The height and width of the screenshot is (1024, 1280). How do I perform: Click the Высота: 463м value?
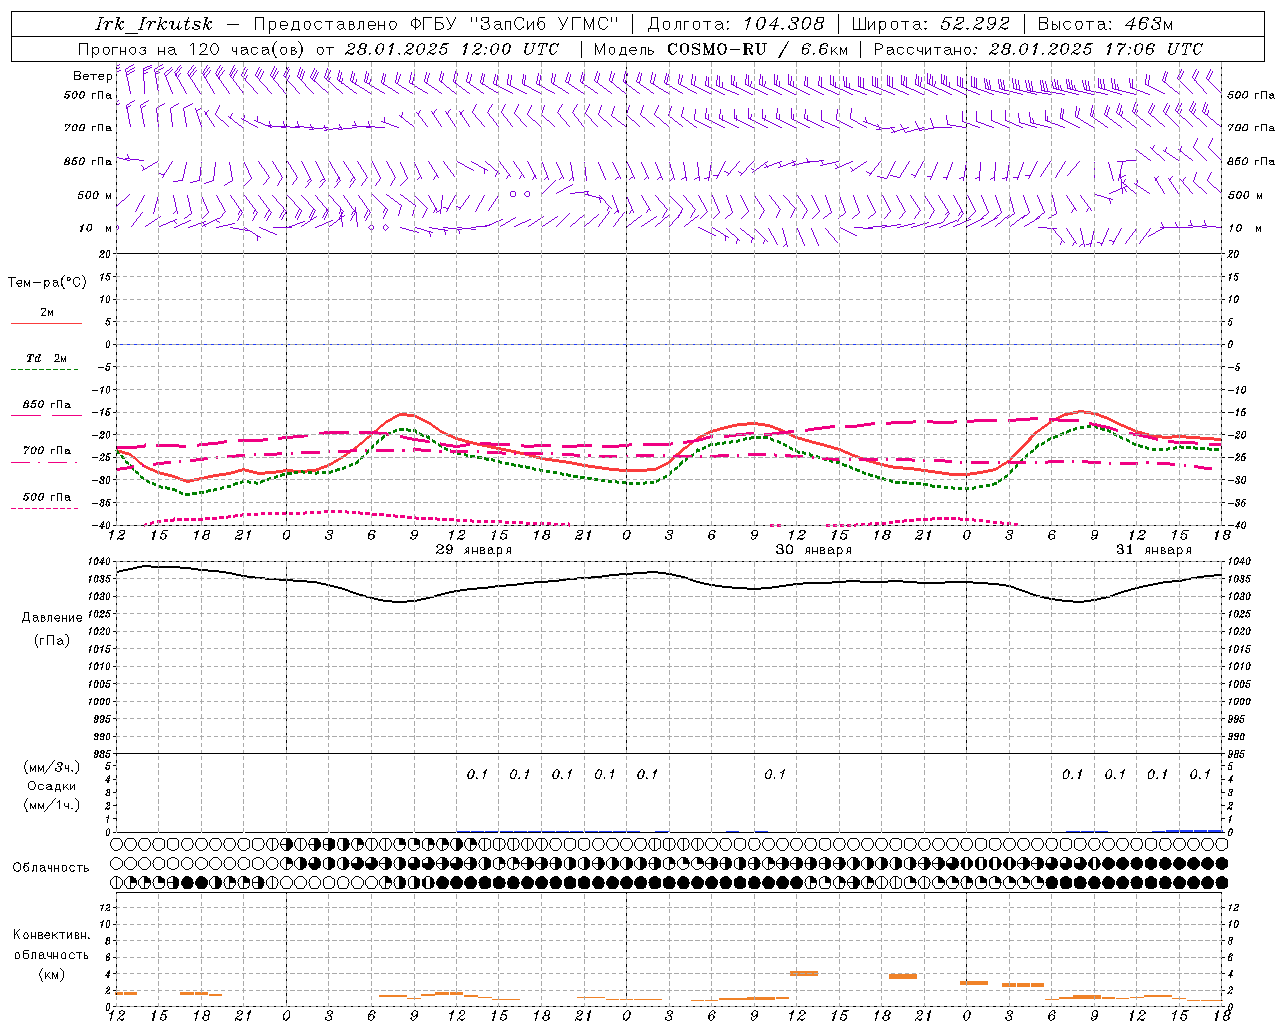click(x=1105, y=24)
